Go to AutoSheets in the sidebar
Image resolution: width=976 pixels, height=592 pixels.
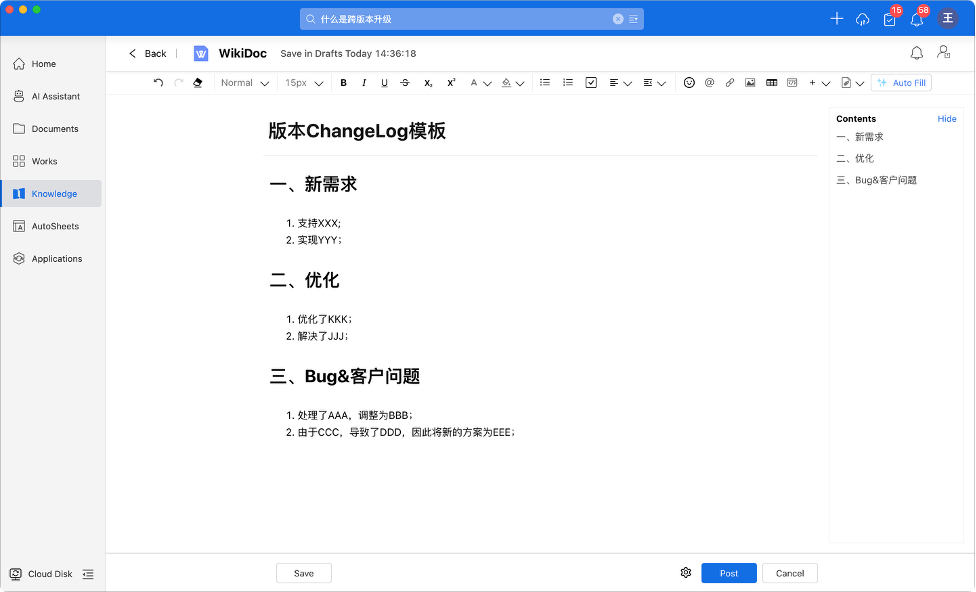pos(54,226)
